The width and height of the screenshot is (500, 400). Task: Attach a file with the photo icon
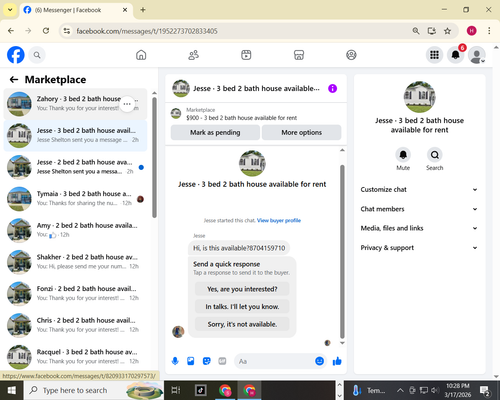(191, 361)
